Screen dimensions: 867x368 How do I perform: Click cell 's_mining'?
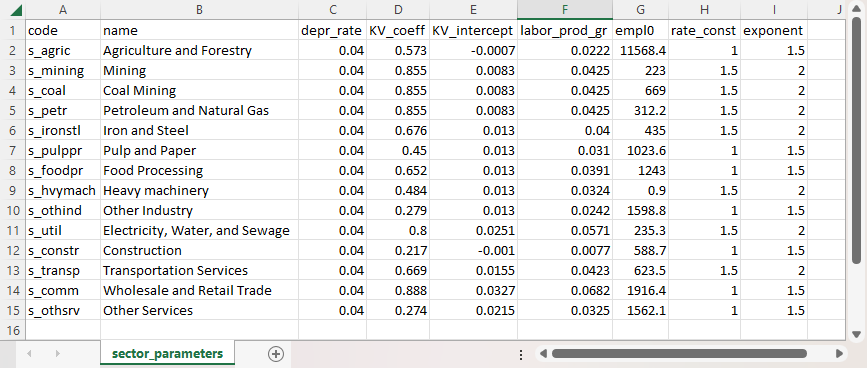[x=63, y=70]
